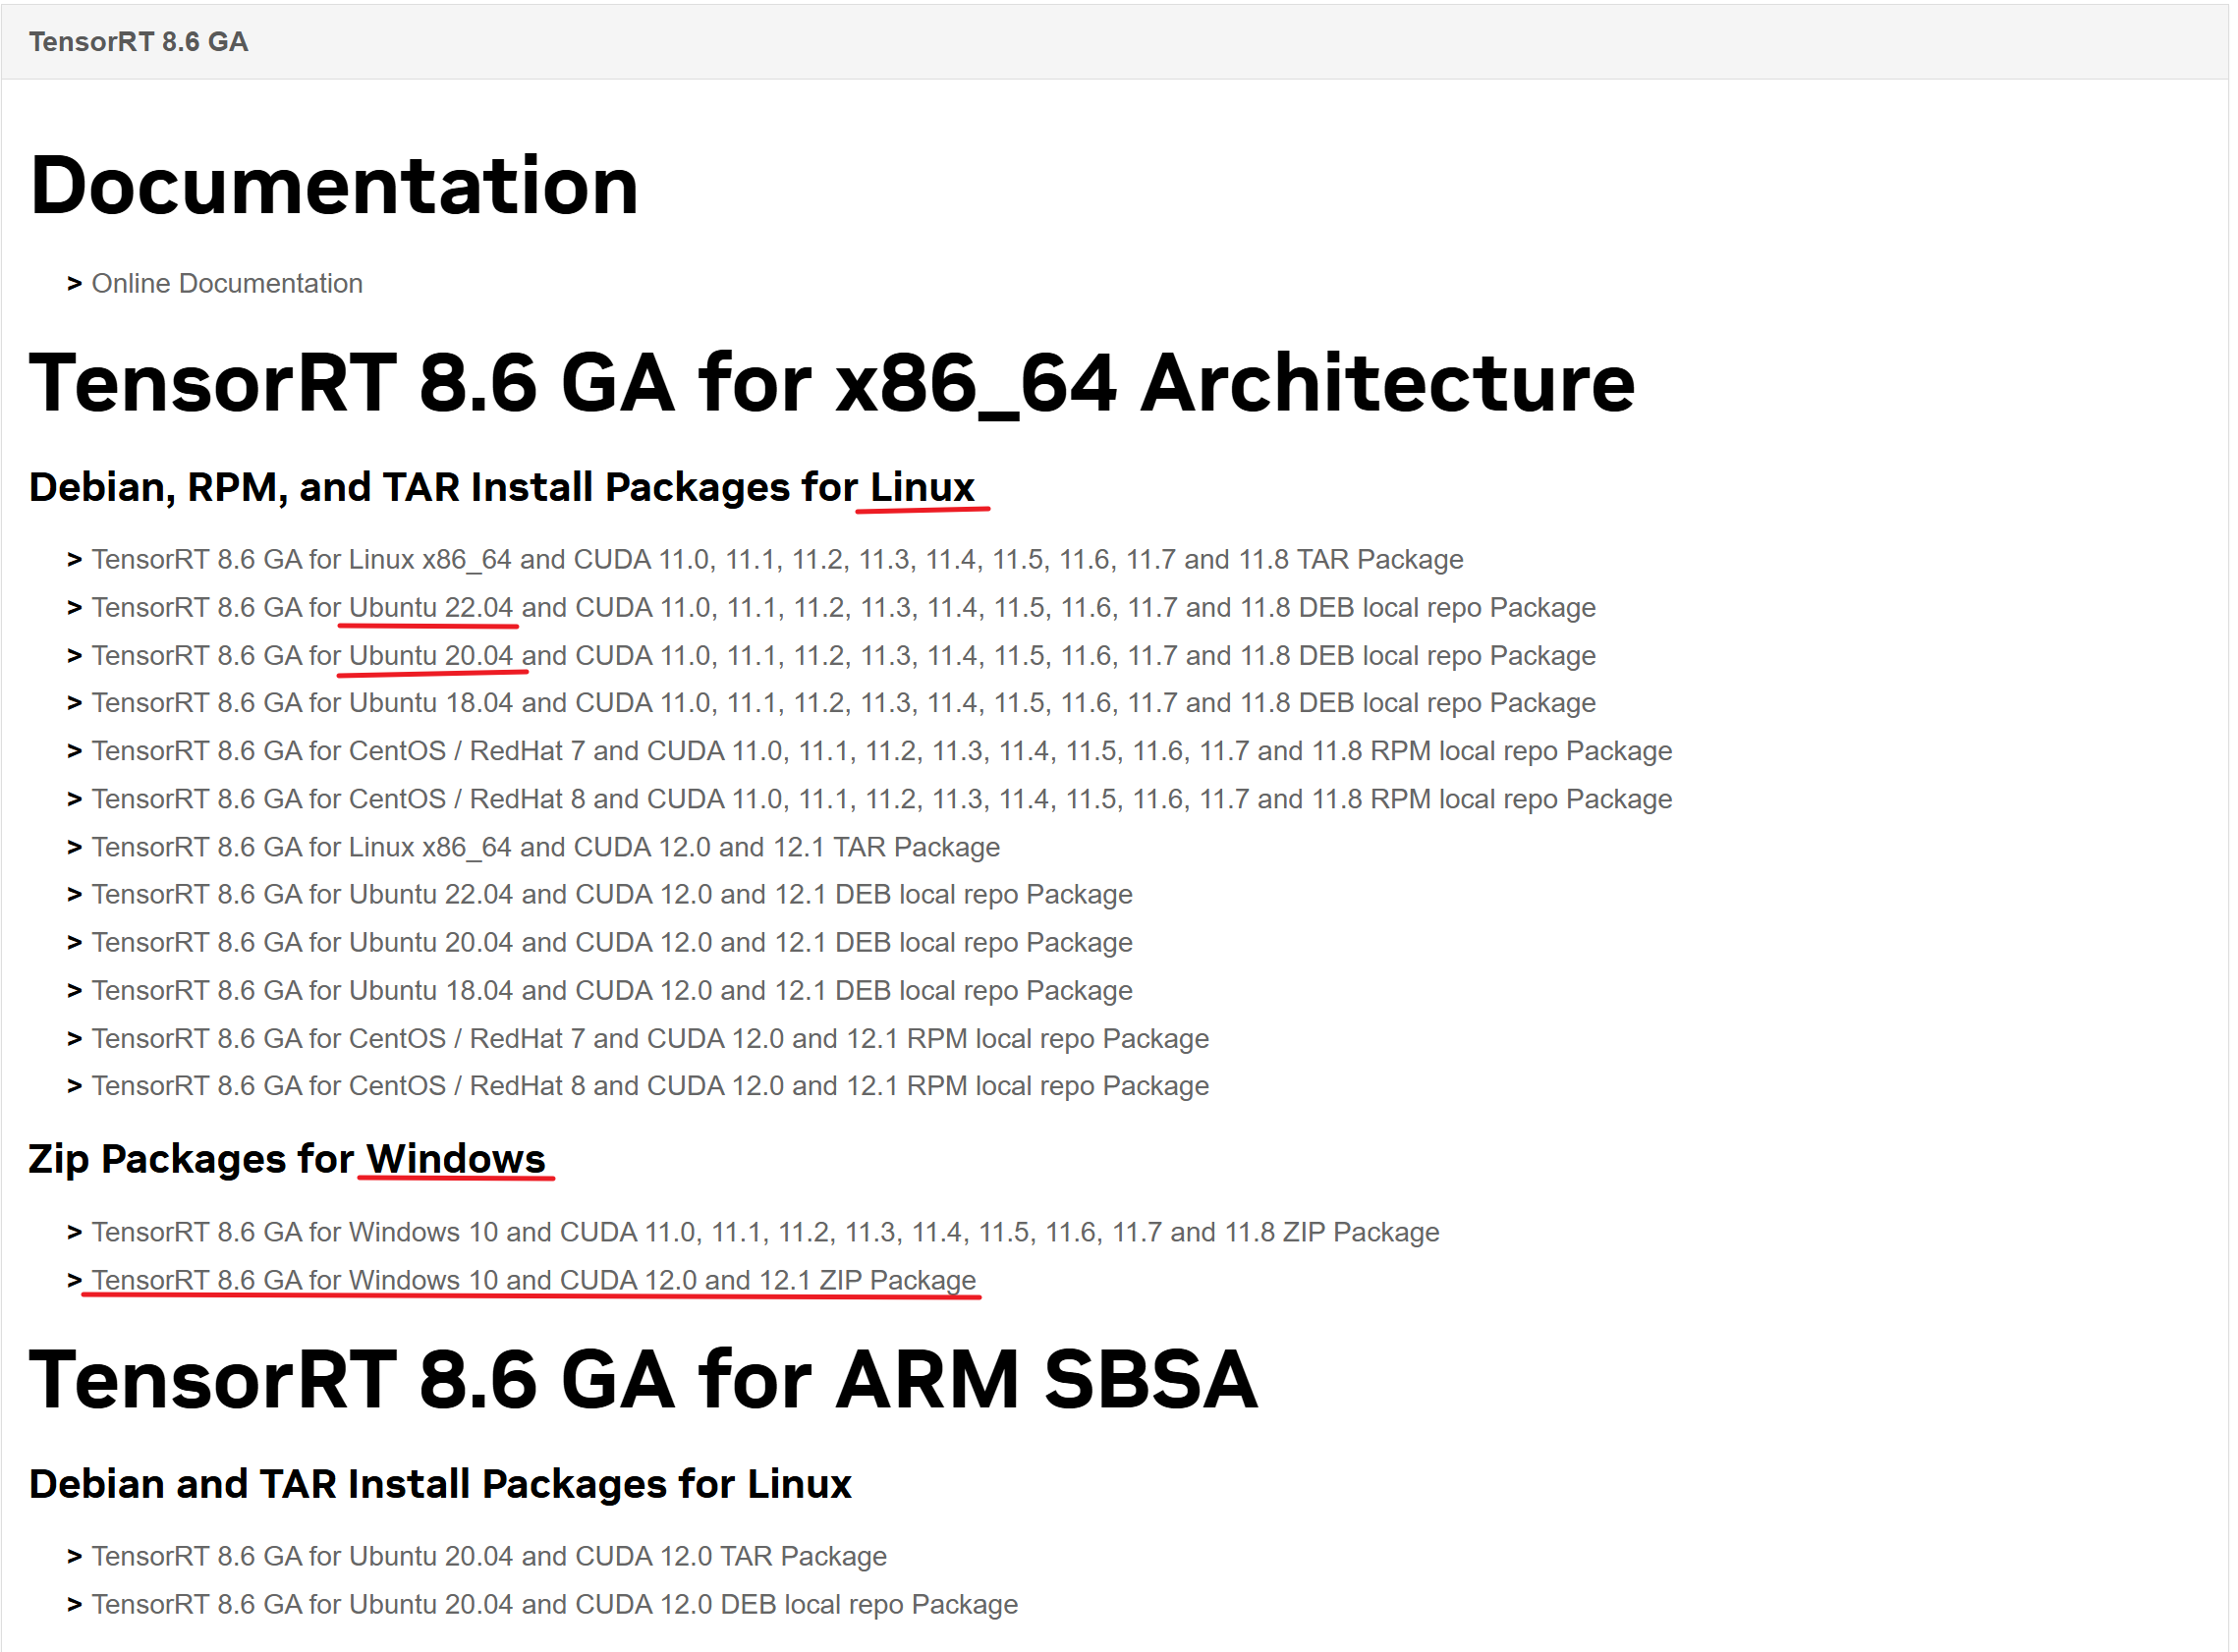This screenshot has width=2238, height=1652.
Task: Click the Zip Packages for Windows heading
Action: (287, 1159)
